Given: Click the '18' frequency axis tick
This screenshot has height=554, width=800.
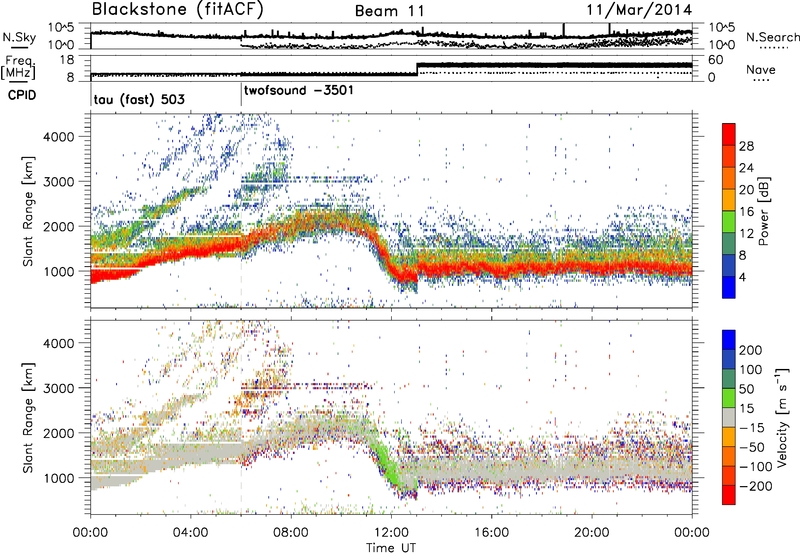Looking at the screenshot, I should click(x=67, y=60).
